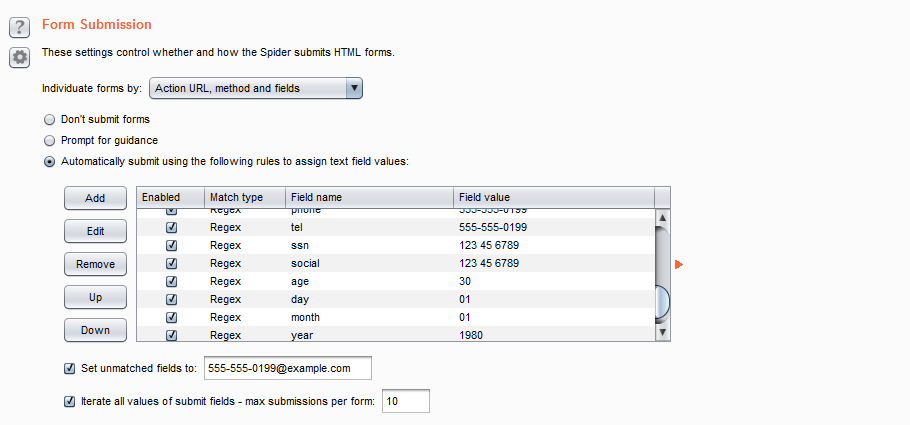Click the settings gear icon

(x=20, y=57)
